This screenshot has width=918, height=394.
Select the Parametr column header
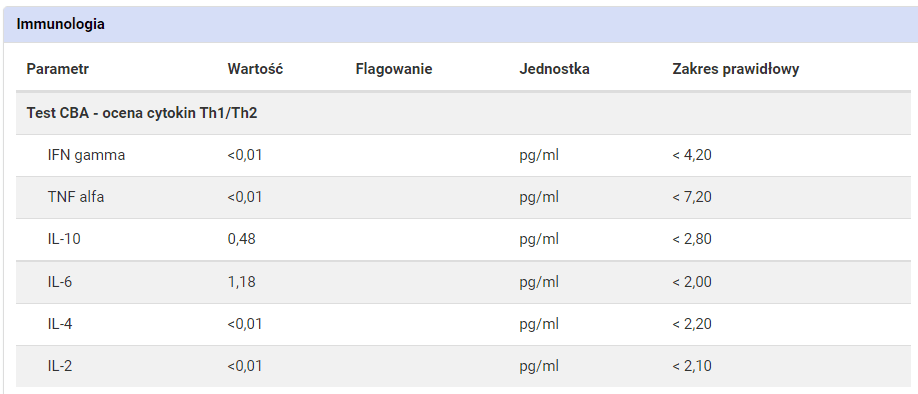pos(57,69)
